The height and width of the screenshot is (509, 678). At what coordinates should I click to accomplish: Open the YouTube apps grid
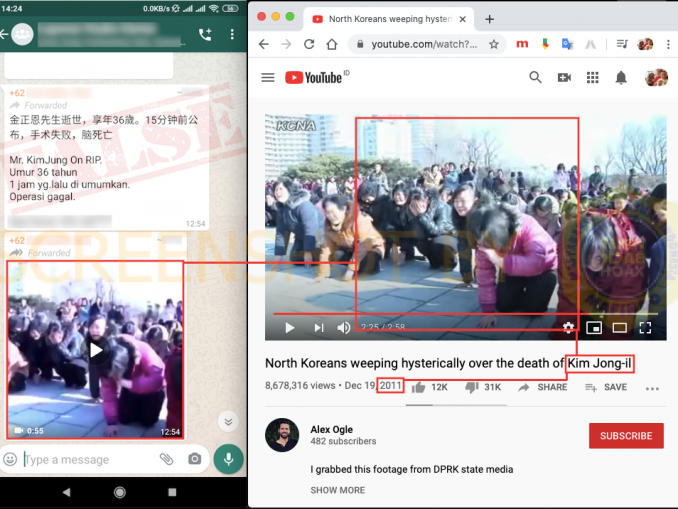pos(592,77)
